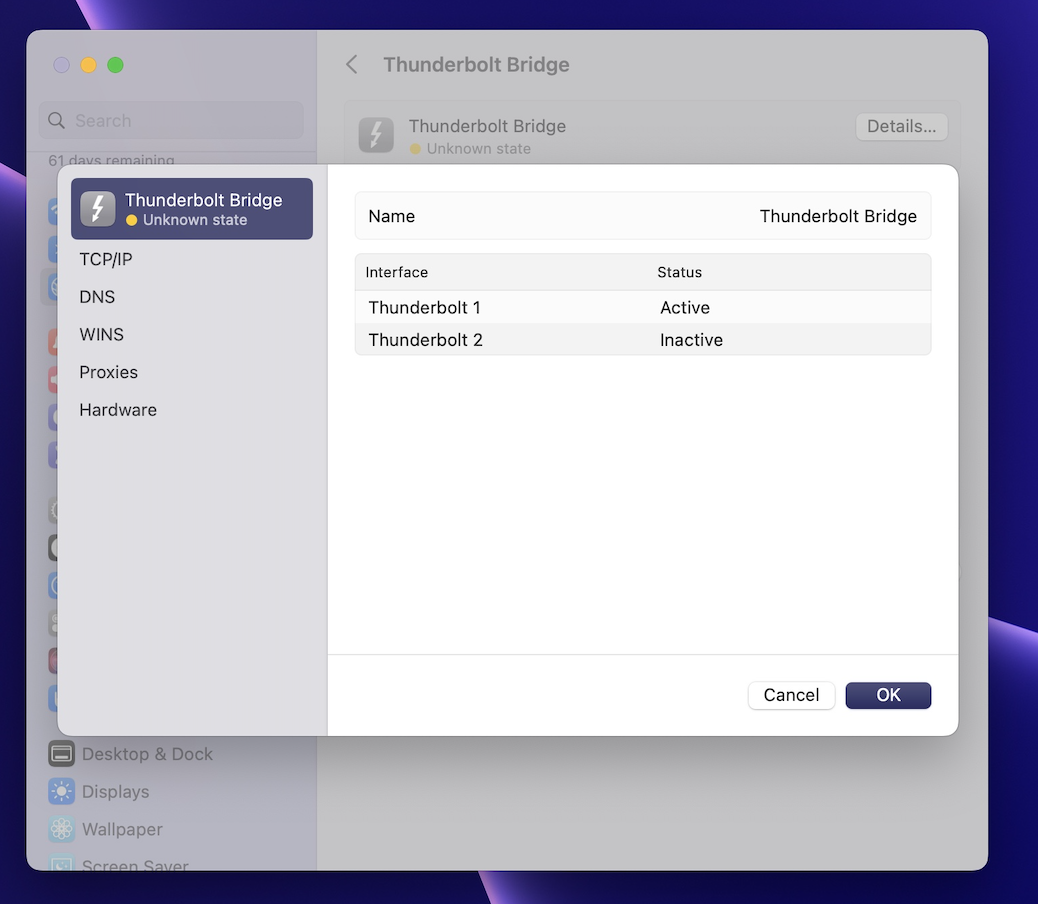Click the yellow minimize window button
The height and width of the screenshot is (904, 1038).
pyautogui.click(x=89, y=65)
